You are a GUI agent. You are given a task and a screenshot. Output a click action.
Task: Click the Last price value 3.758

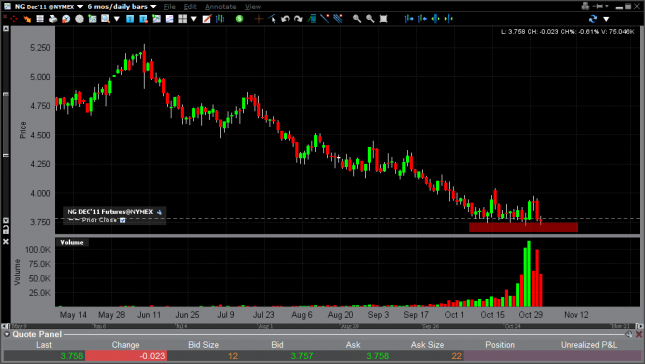72,356
